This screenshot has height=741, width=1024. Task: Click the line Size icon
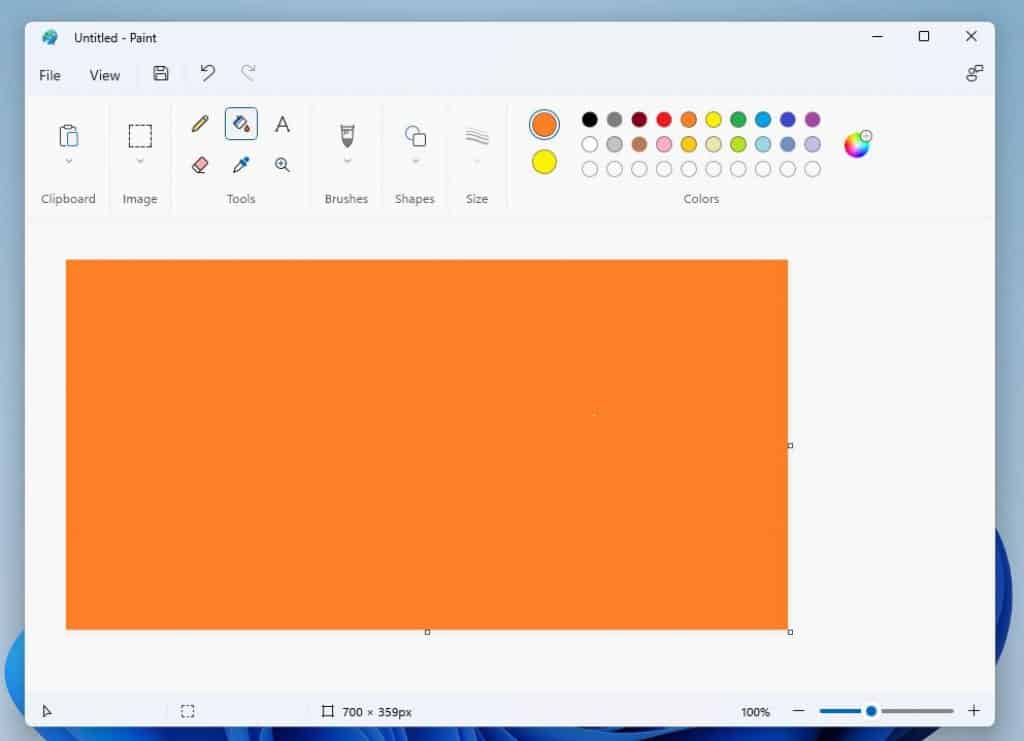point(477,136)
